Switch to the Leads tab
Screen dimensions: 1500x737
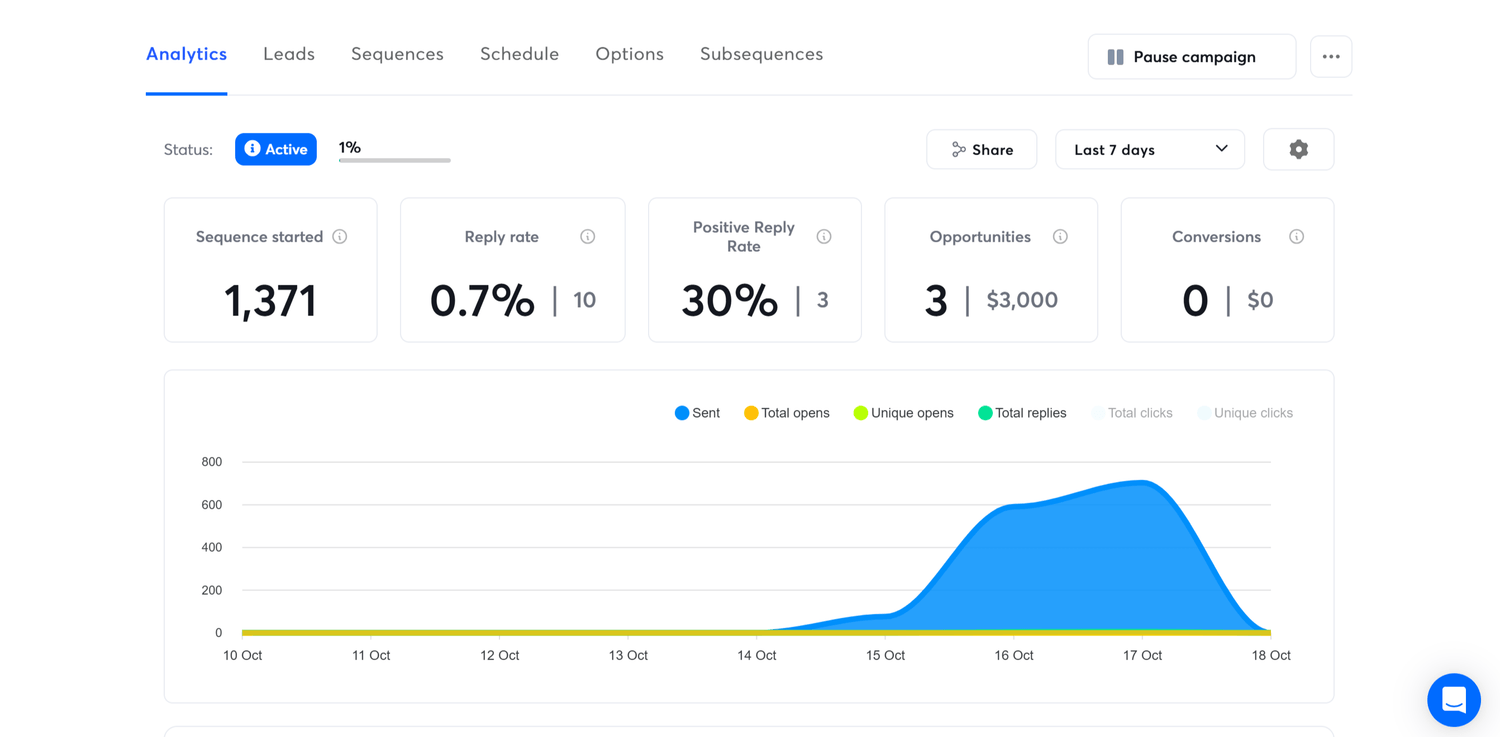click(289, 54)
